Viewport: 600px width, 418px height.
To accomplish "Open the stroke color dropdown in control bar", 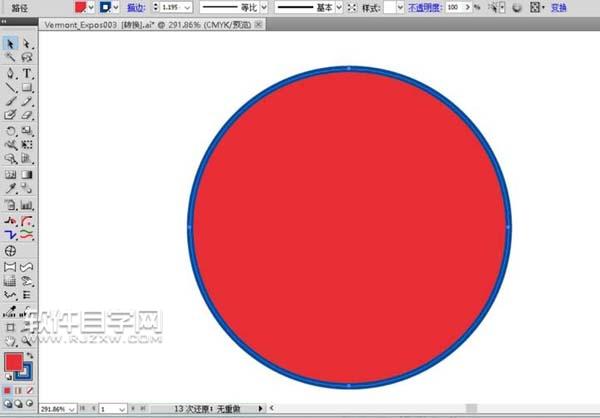I will (116, 7).
